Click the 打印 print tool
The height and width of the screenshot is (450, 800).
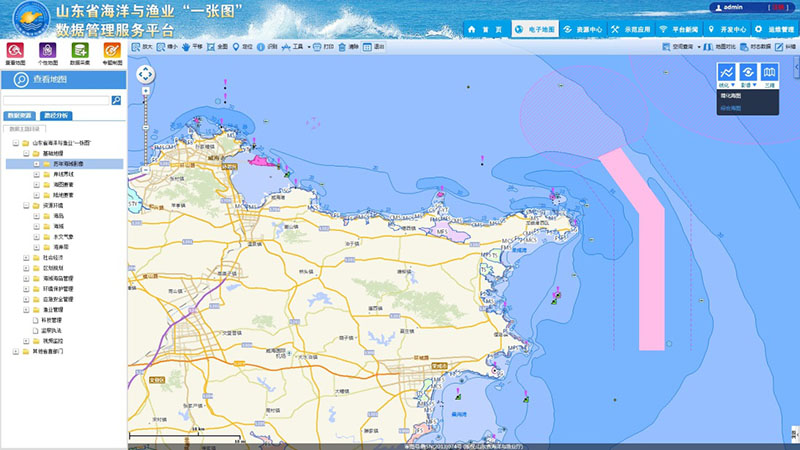(x=323, y=47)
